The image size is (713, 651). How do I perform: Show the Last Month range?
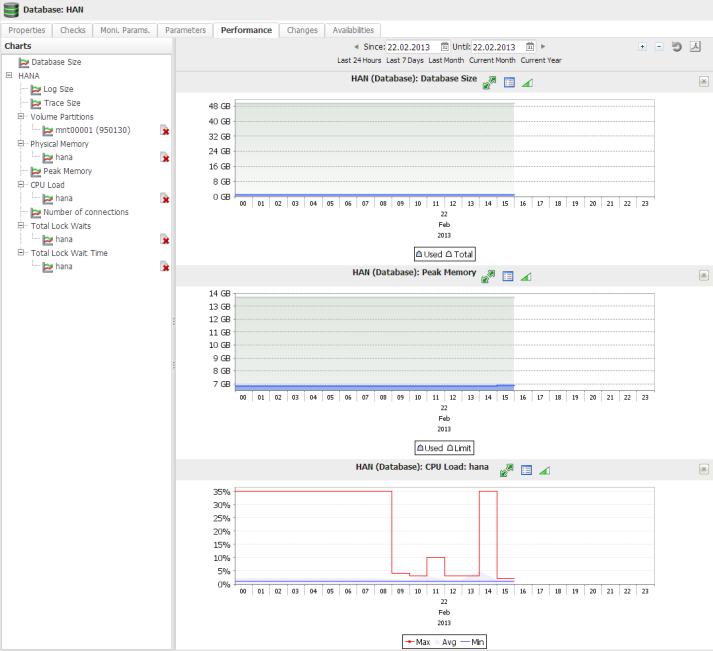(x=446, y=60)
